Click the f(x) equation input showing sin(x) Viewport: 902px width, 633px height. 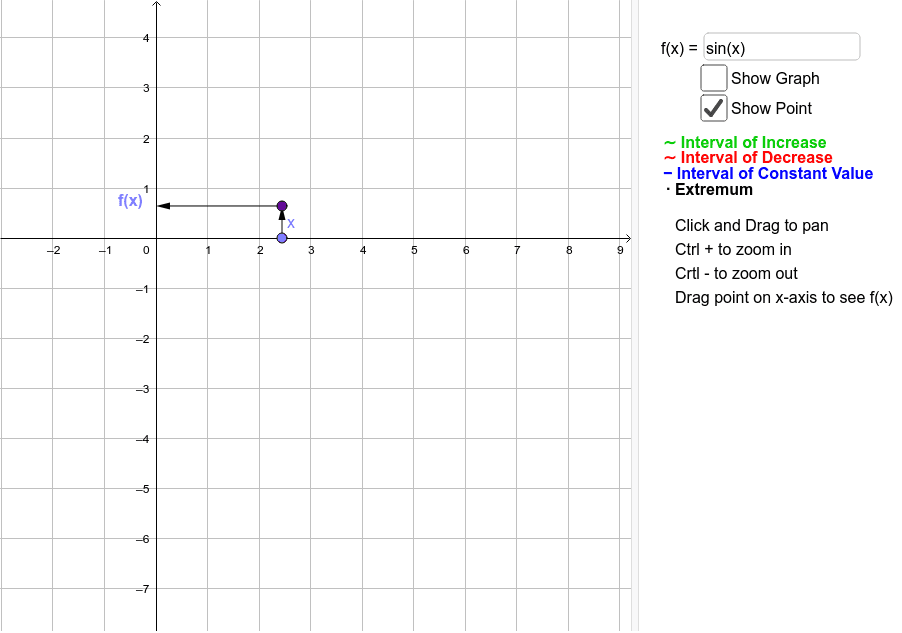pos(781,46)
